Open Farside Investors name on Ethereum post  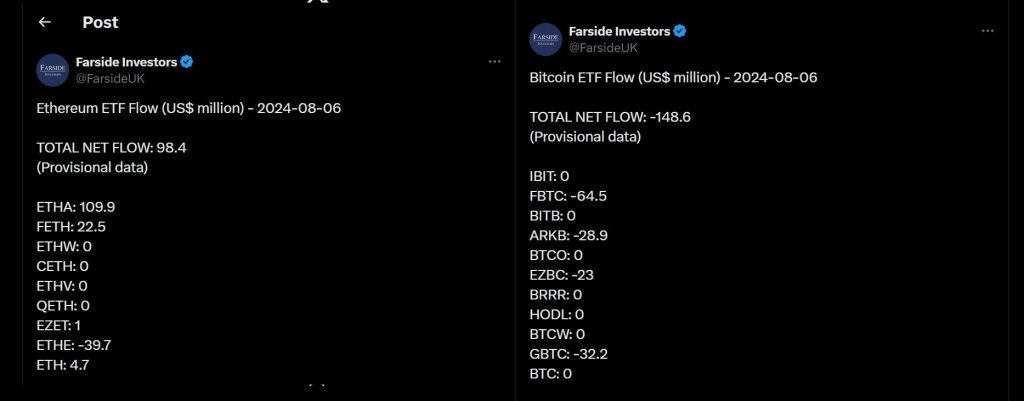tap(127, 62)
